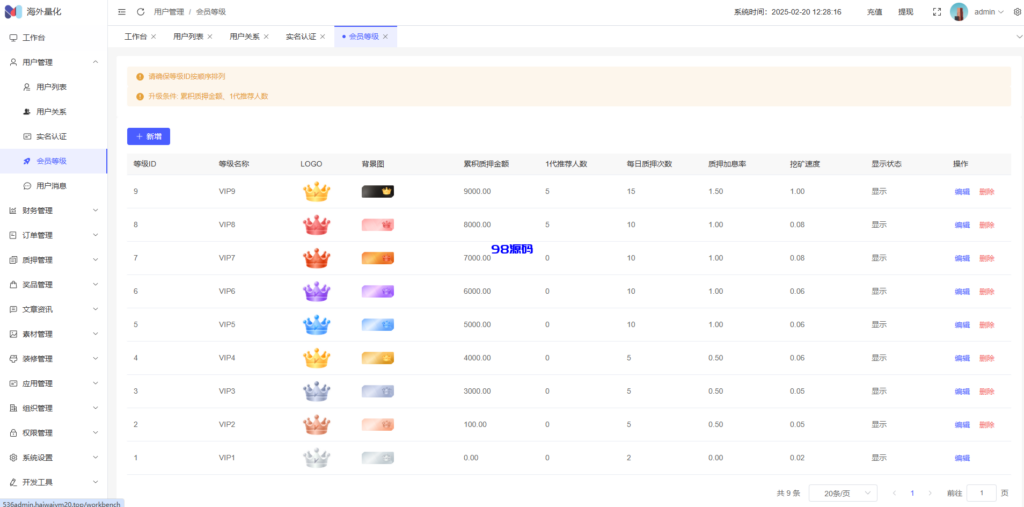
Task: Click 编辑 for the VIP1 row
Action: click(963, 459)
